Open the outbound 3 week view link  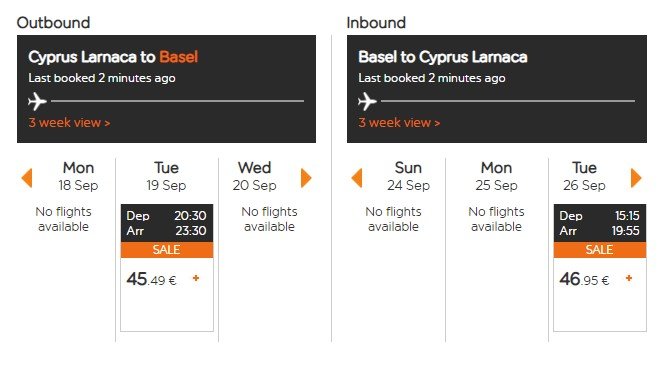tap(69, 123)
